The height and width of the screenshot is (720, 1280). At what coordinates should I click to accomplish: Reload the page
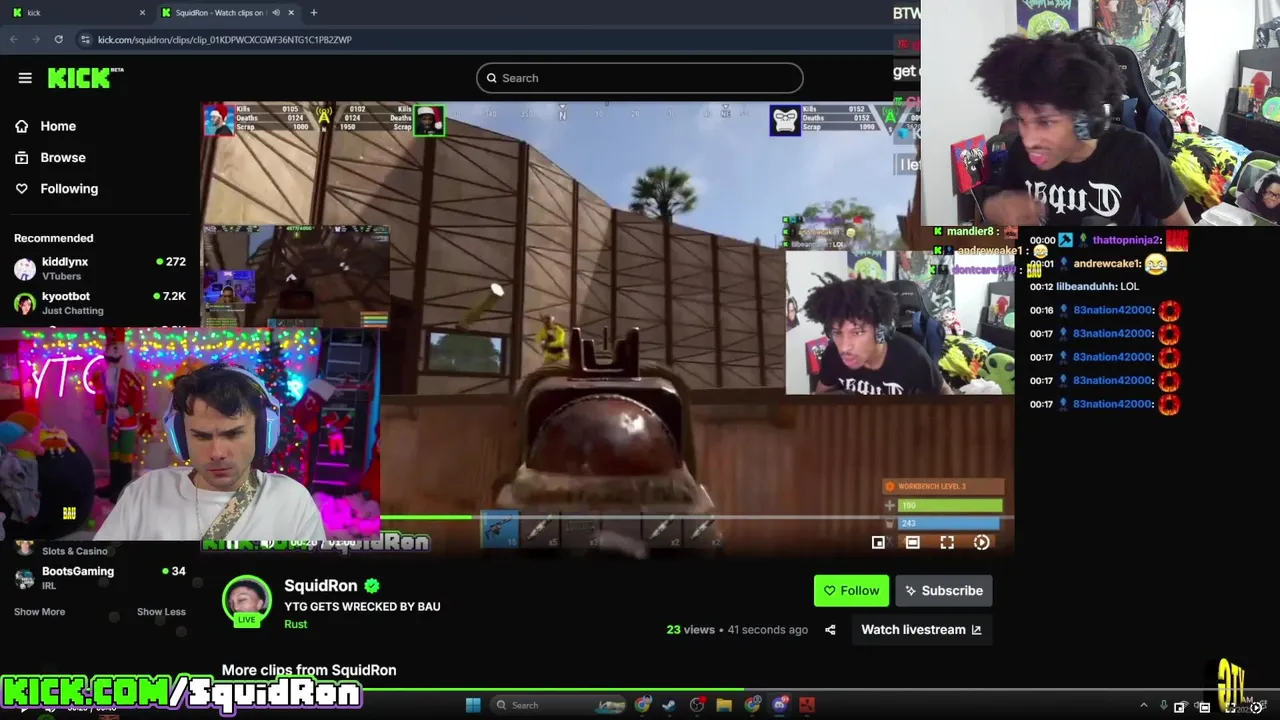pyautogui.click(x=59, y=39)
